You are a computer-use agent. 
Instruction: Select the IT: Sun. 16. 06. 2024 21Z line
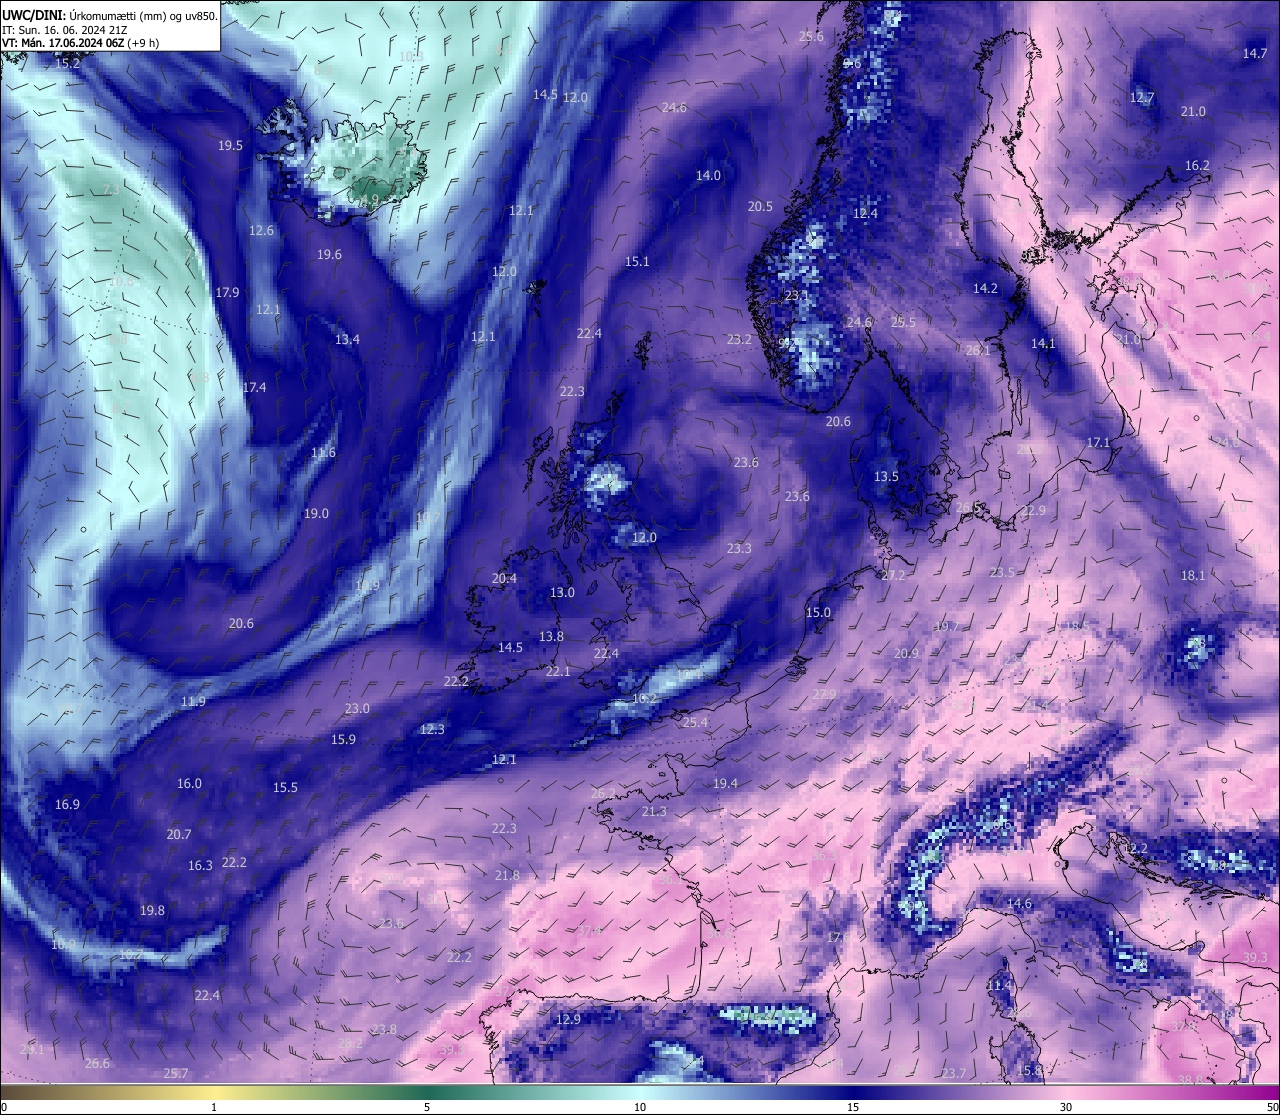pos(64,29)
